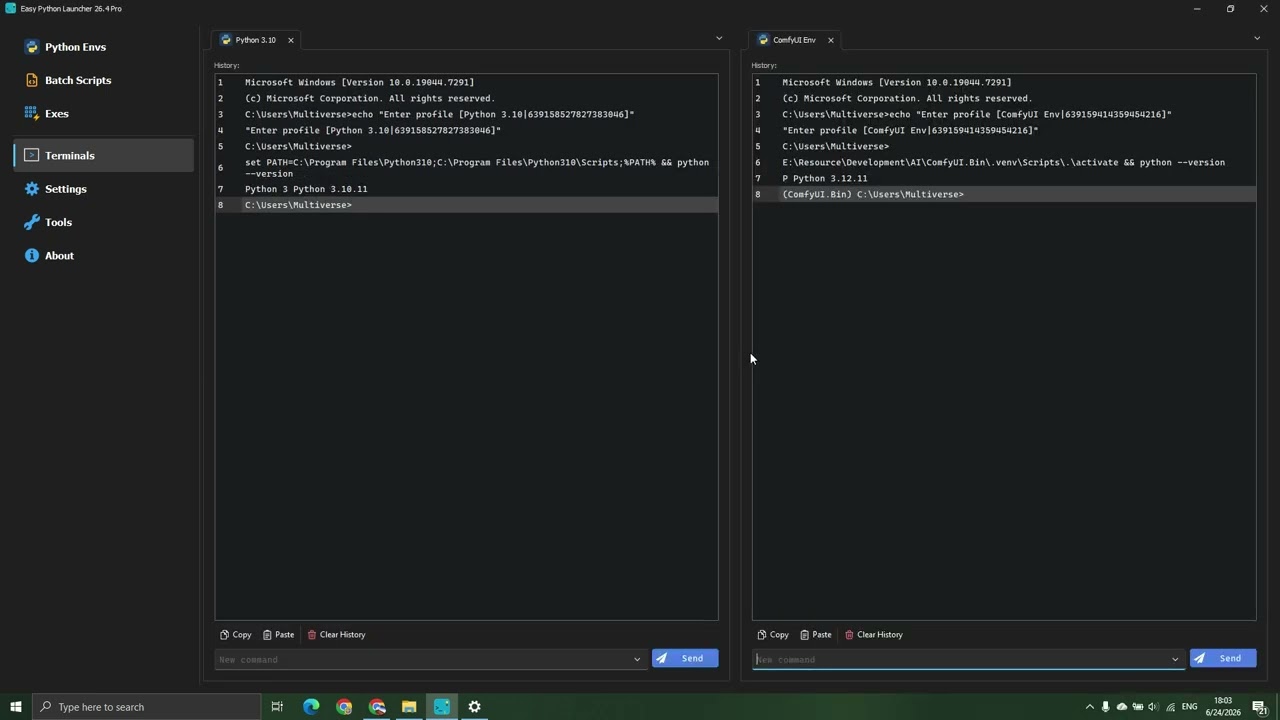This screenshot has width=1280, height=720.
Task: Open the right command history dropdown arrow
Action: (1175, 660)
